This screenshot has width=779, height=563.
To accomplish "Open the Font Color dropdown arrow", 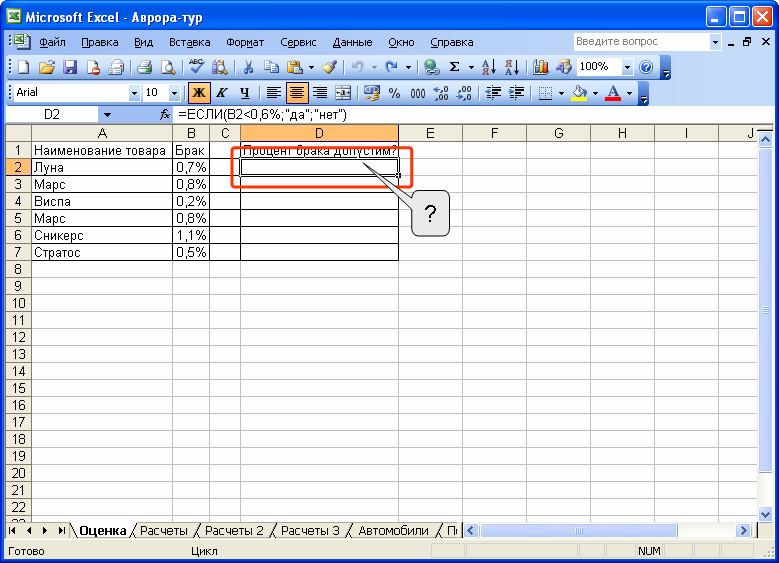I will pos(629,93).
